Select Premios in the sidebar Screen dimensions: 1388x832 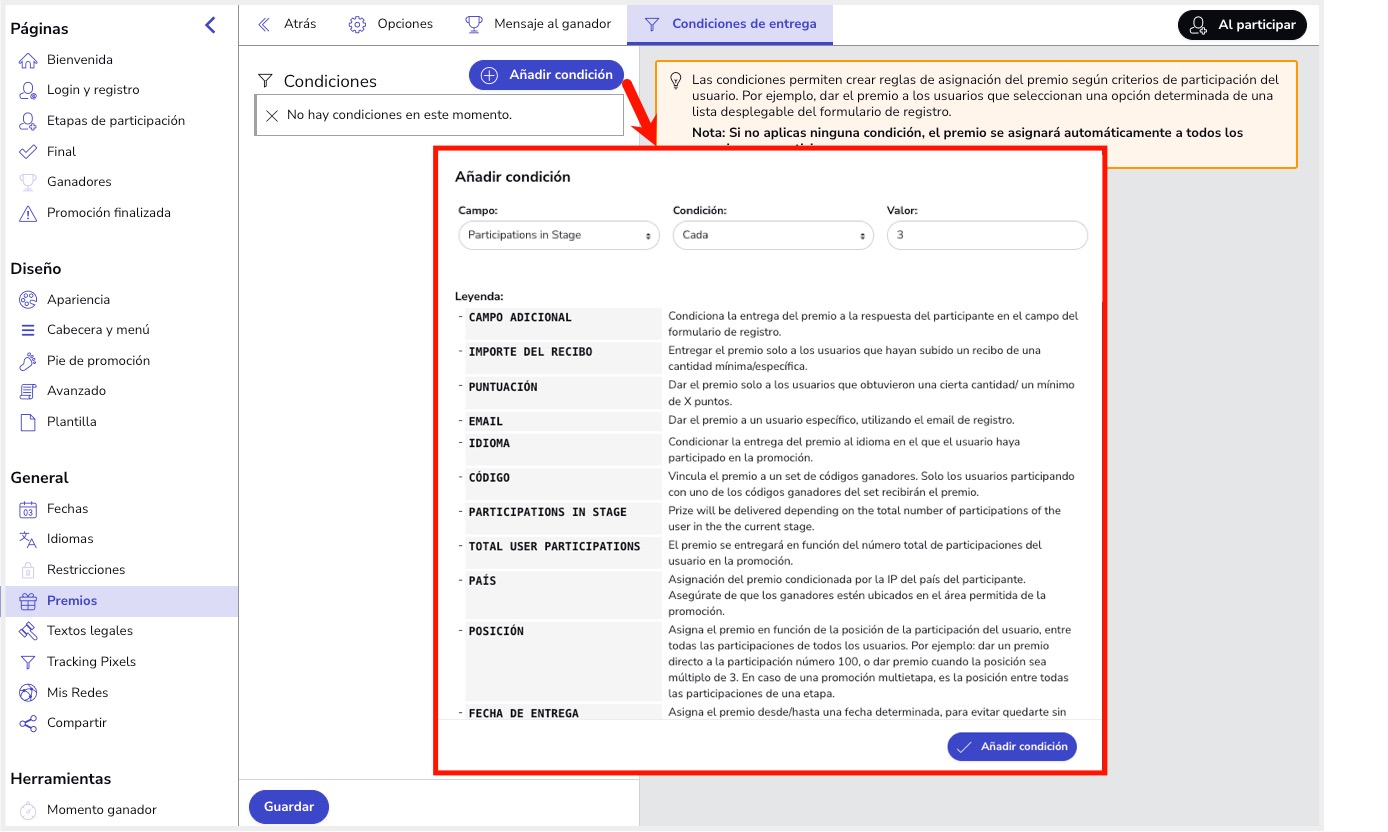click(122, 601)
